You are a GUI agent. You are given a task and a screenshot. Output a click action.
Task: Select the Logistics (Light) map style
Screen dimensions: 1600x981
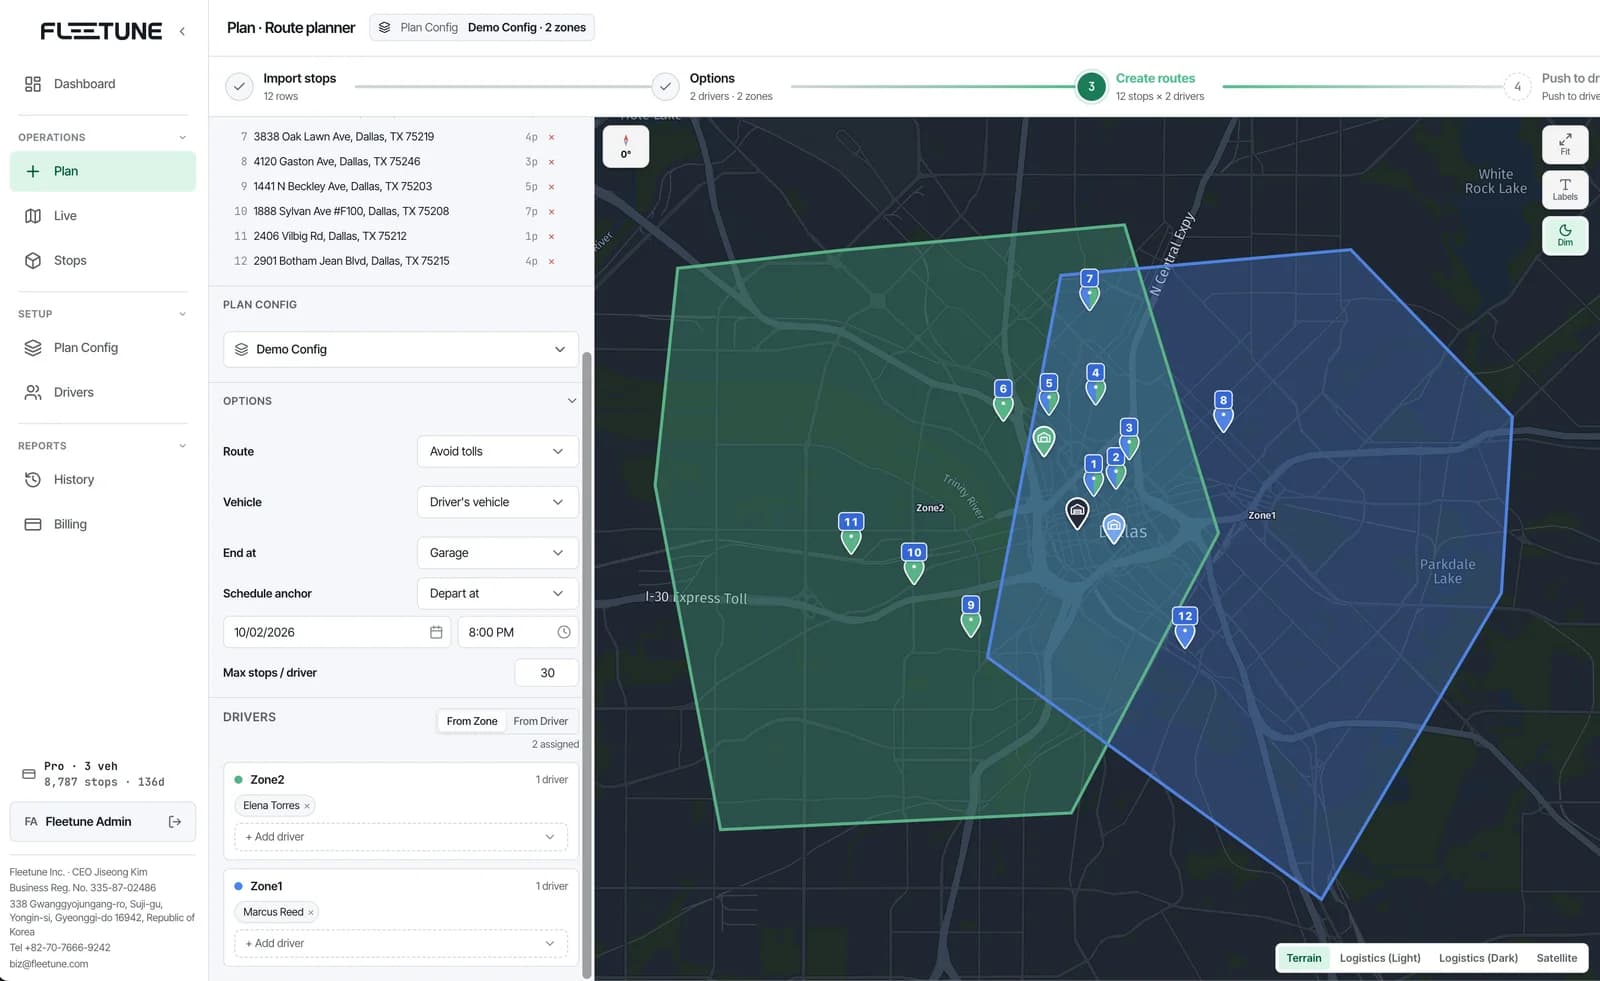pyautogui.click(x=1380, y=958)
